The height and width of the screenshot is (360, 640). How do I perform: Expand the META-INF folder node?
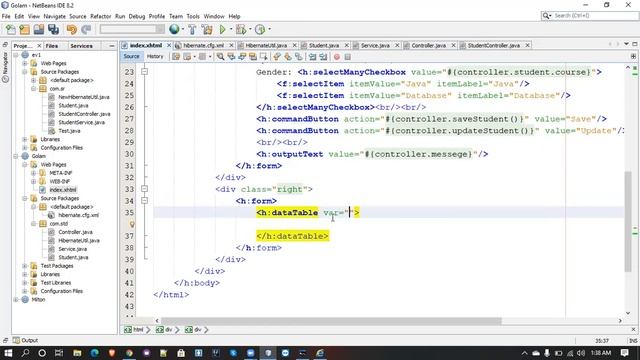(33, 173)
